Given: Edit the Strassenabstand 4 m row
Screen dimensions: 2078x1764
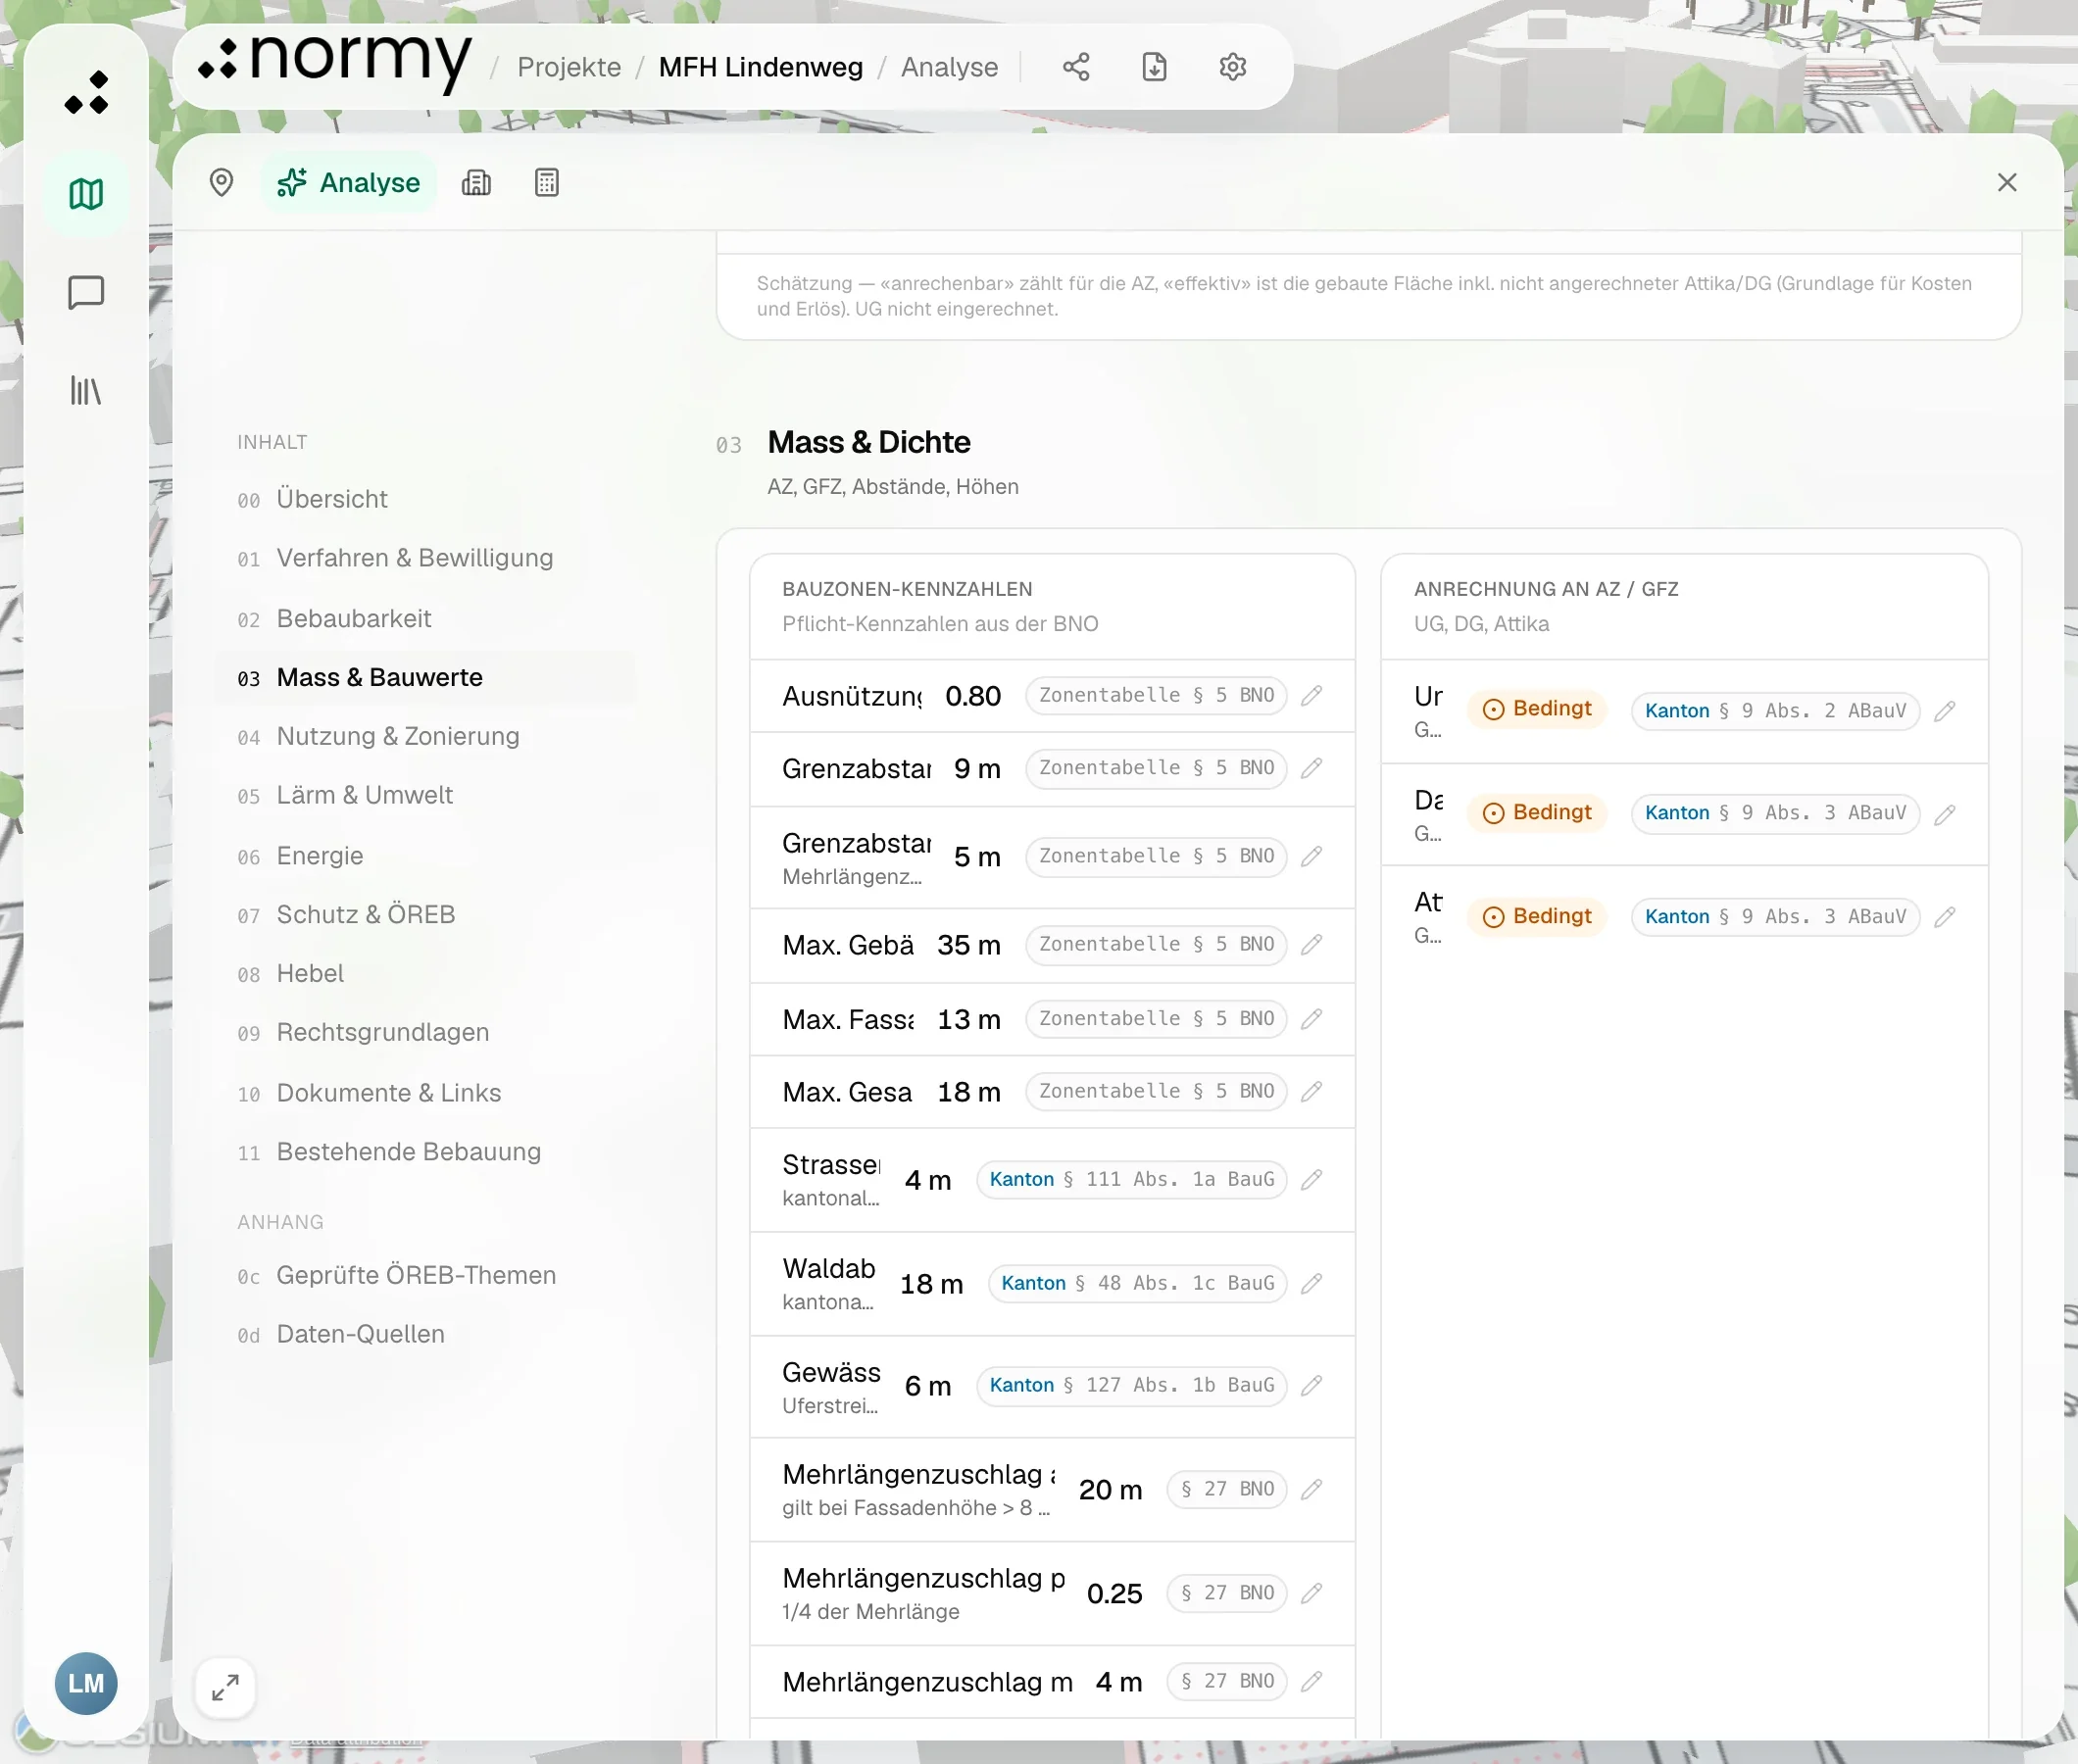Looking at the screenshot, I should click(x=1312, y=1180).
